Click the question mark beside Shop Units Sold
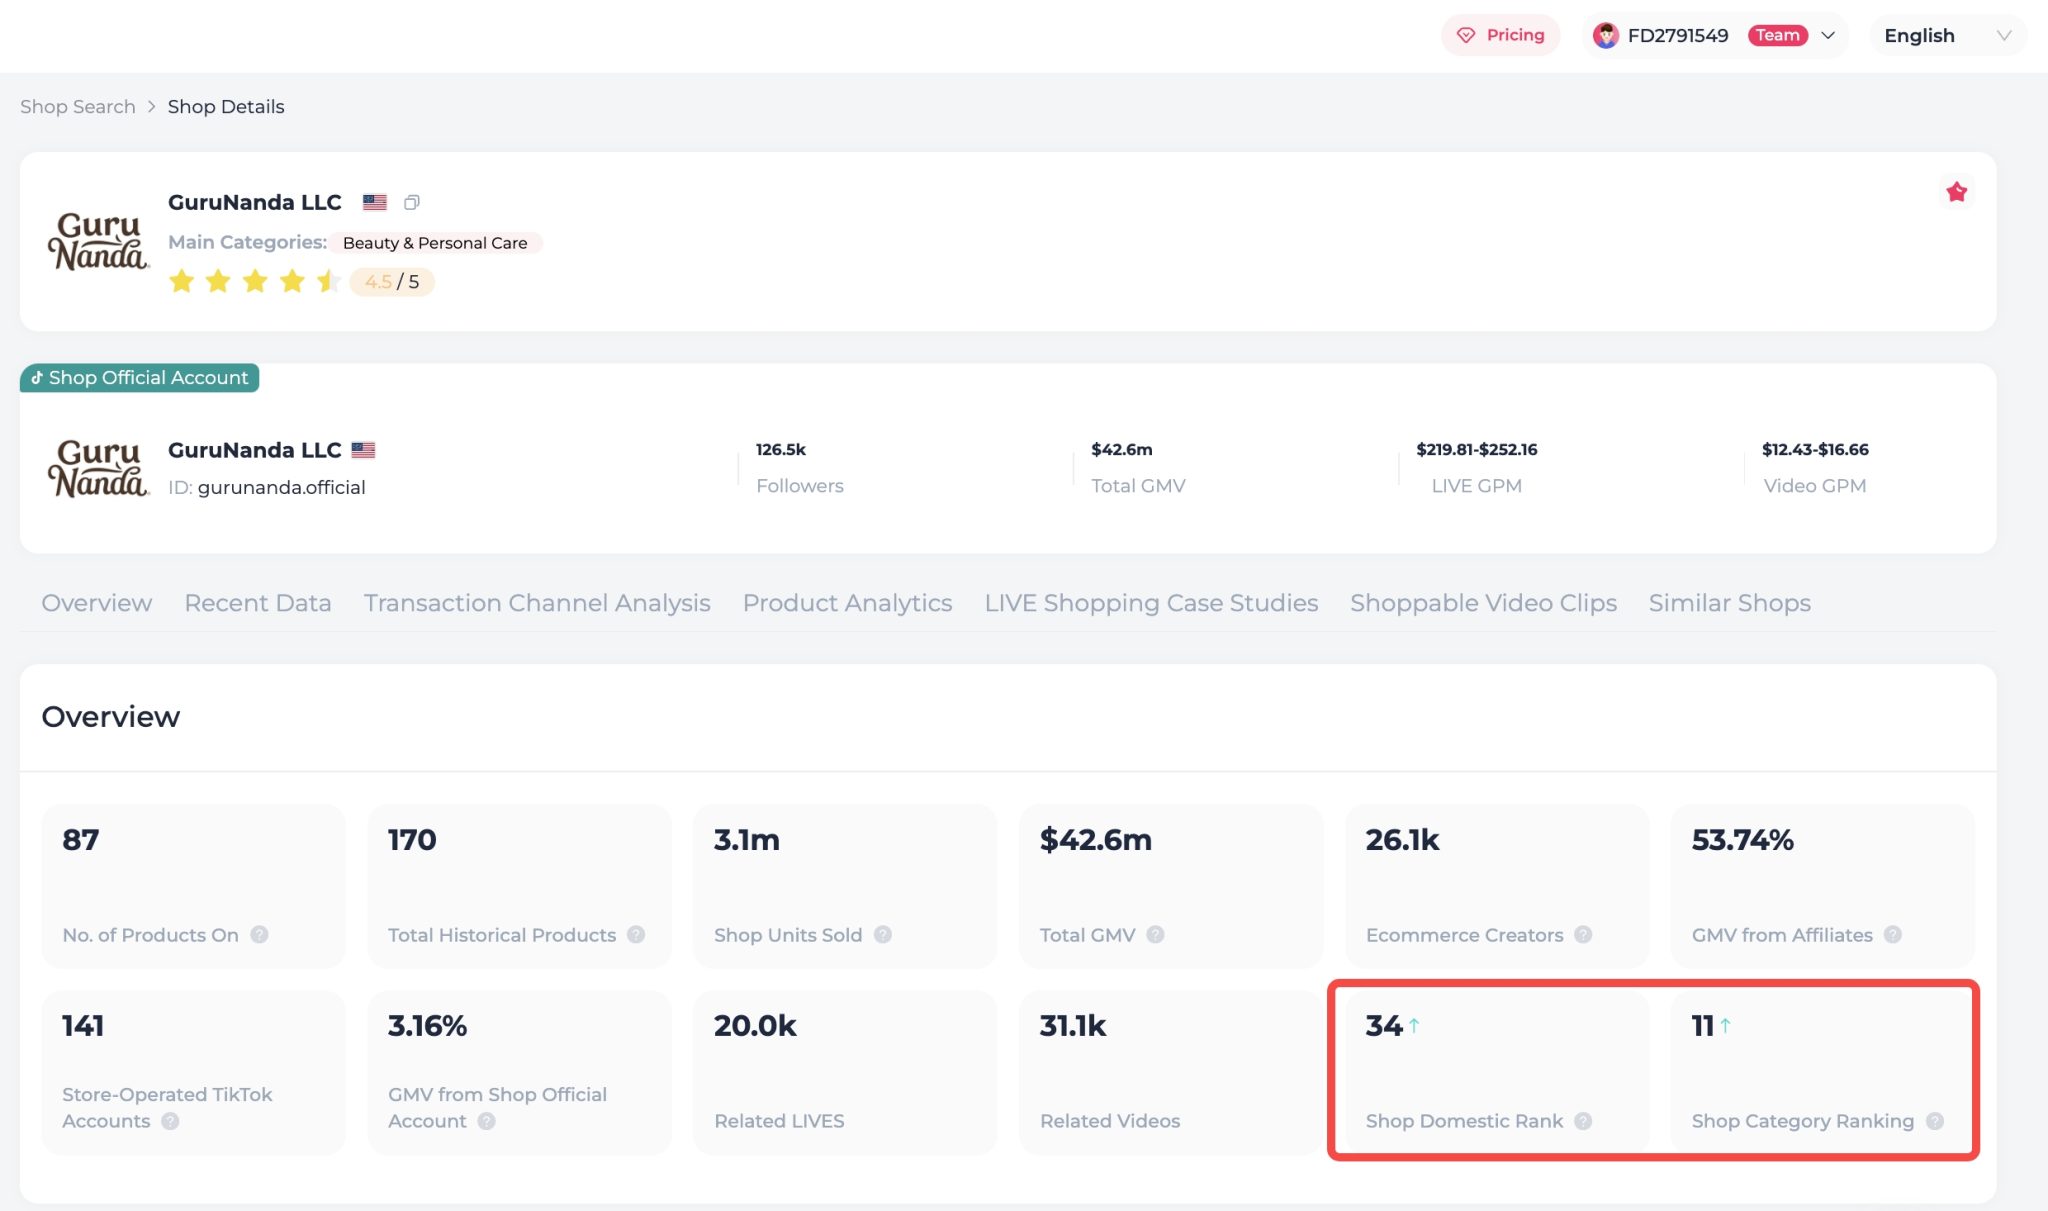 tap(883, 935)
